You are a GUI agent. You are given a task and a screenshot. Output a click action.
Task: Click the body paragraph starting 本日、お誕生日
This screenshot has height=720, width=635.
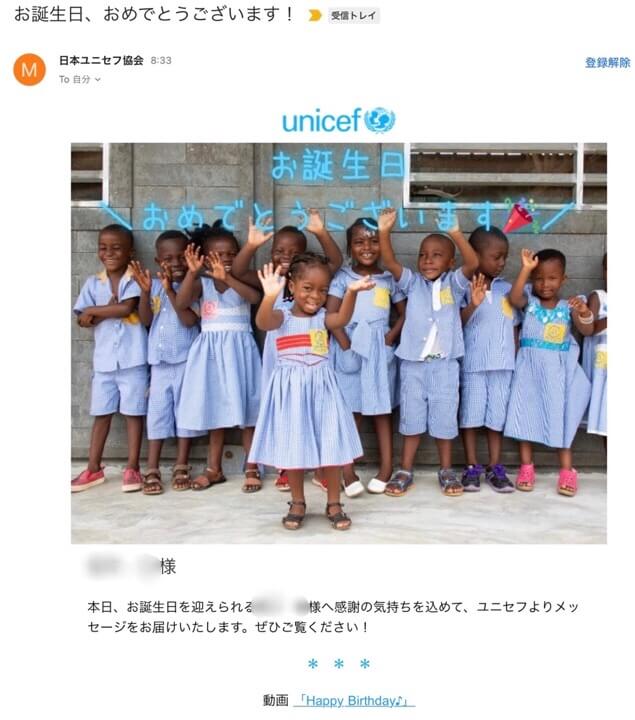pos(333,617)
